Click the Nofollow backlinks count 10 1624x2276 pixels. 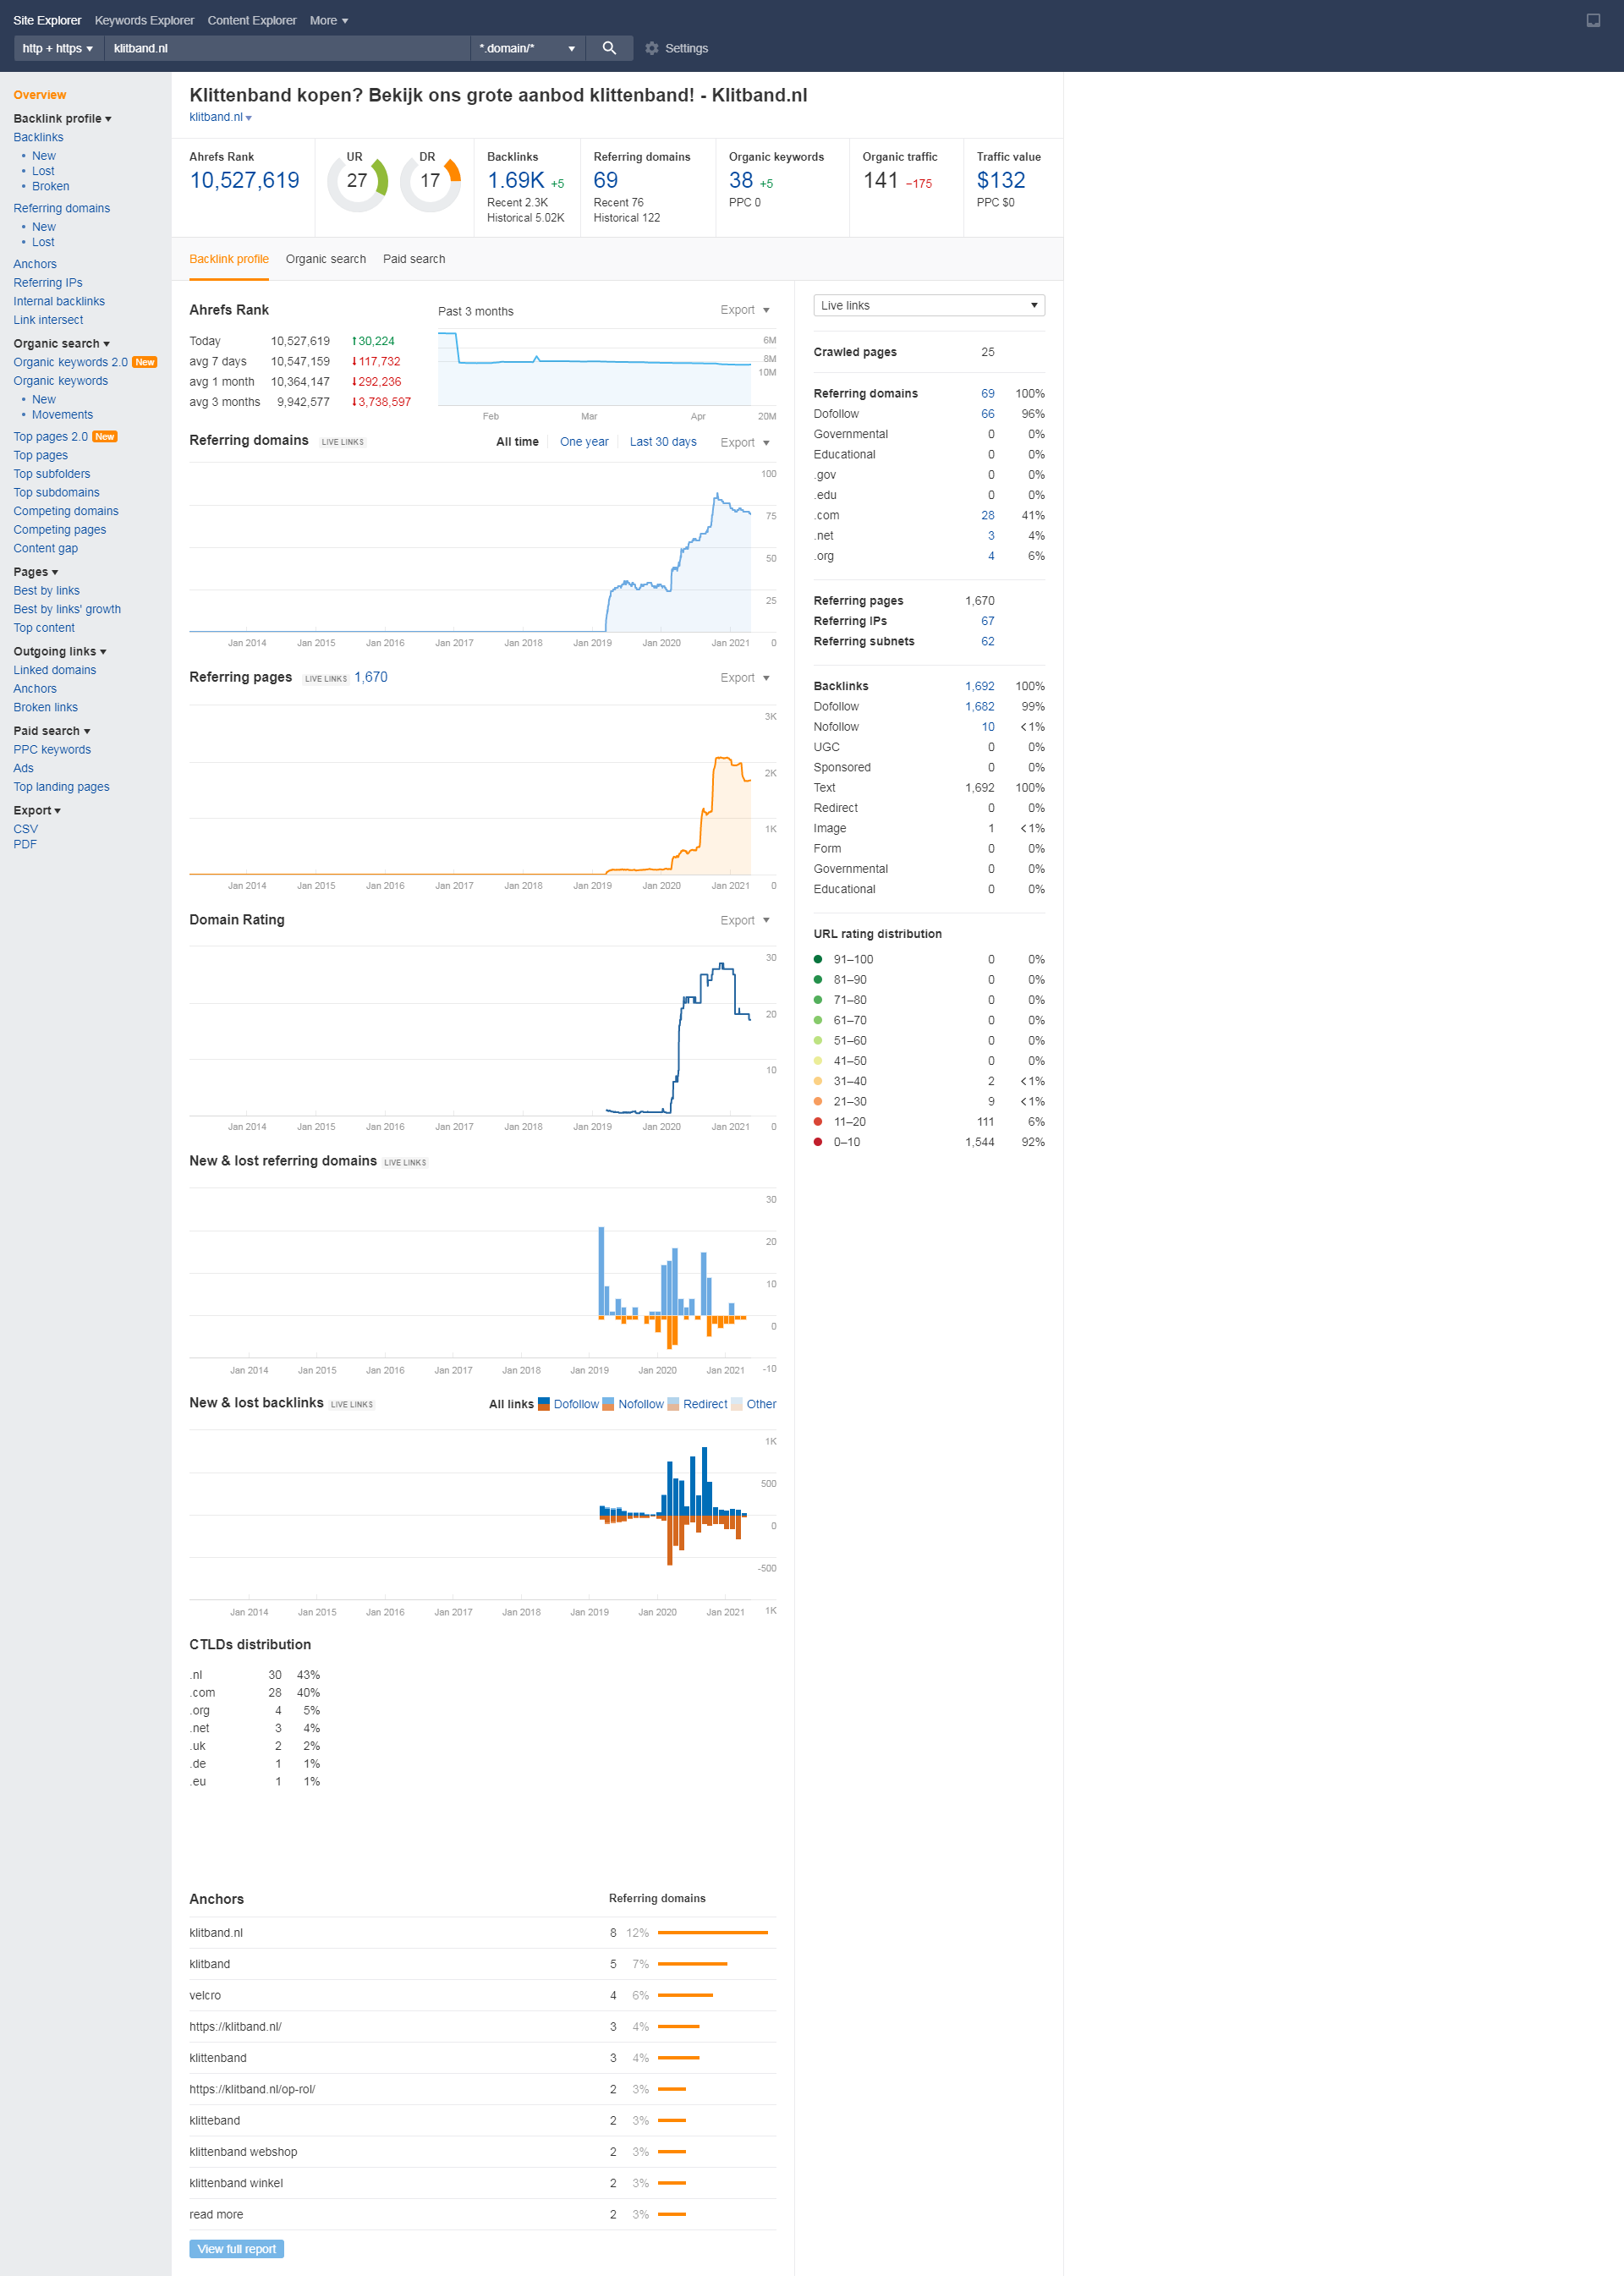click(988, 727)
